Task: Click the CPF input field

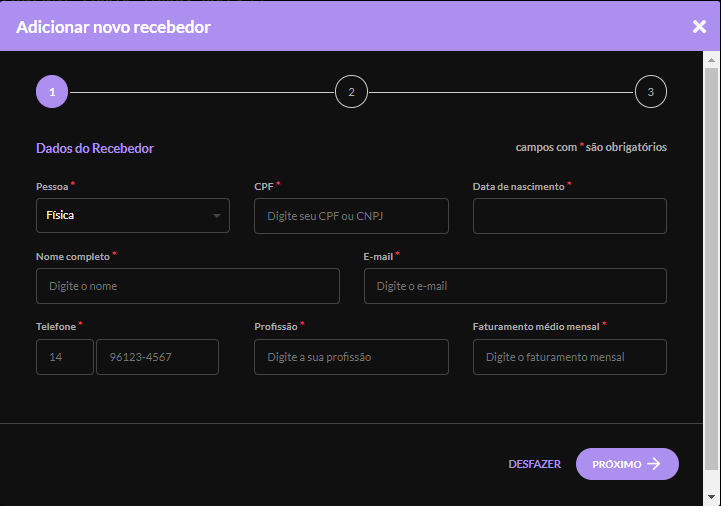Action: [x=351, y=216]
